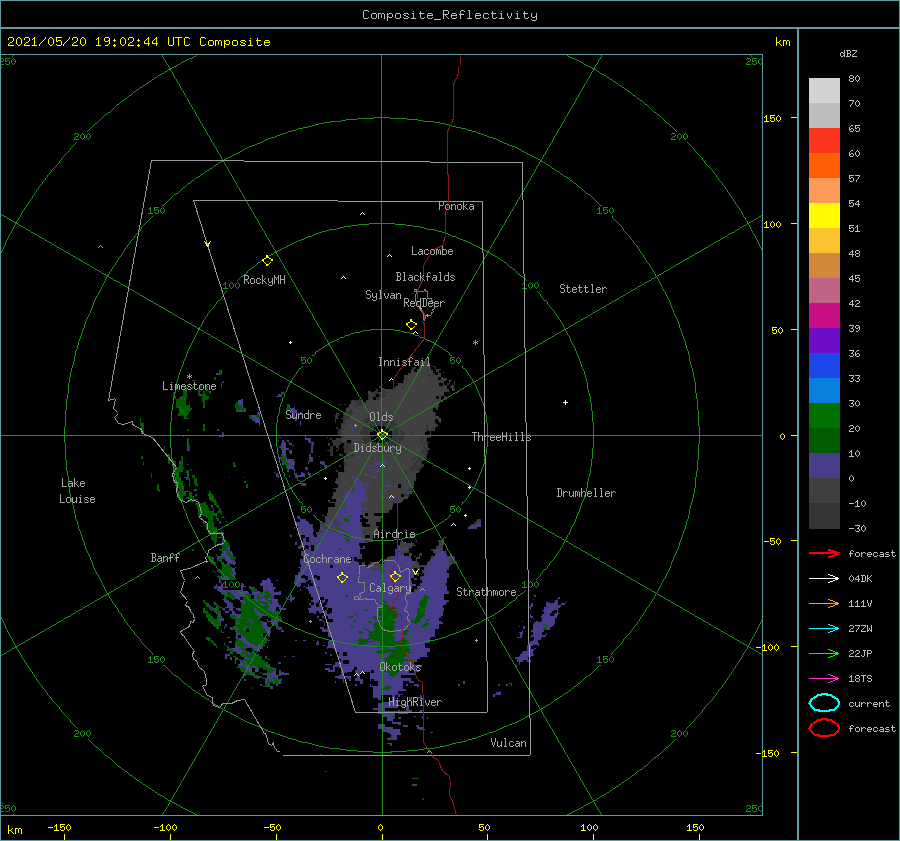The height and width of the screenshot is (841, 900).
Task: Click the Innisfail label
Action: point(404,362)
